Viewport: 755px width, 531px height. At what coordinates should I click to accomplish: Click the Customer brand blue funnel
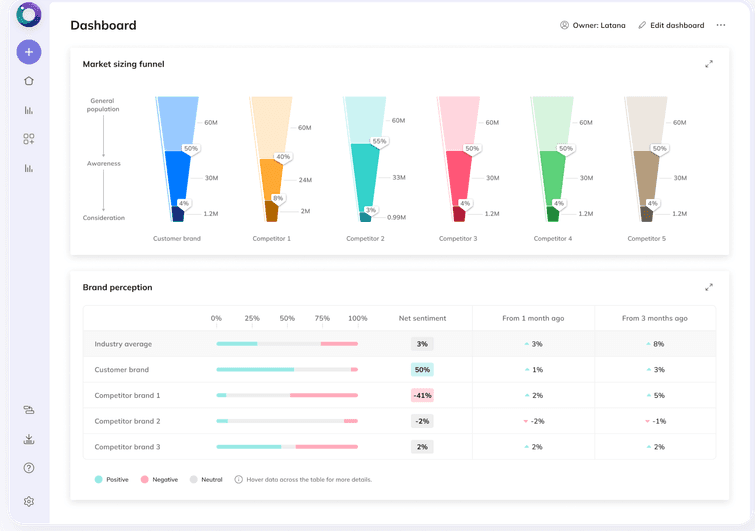click(177, 159)
